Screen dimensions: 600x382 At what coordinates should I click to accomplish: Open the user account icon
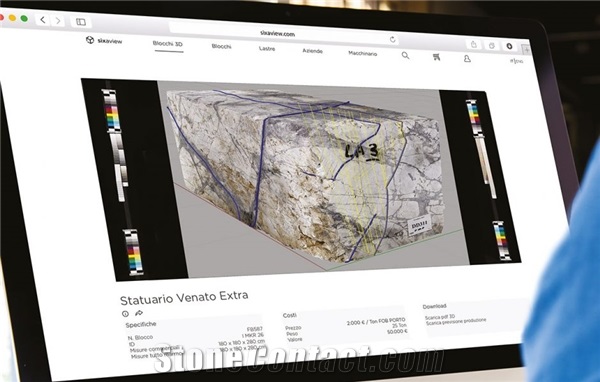point(467,59)
